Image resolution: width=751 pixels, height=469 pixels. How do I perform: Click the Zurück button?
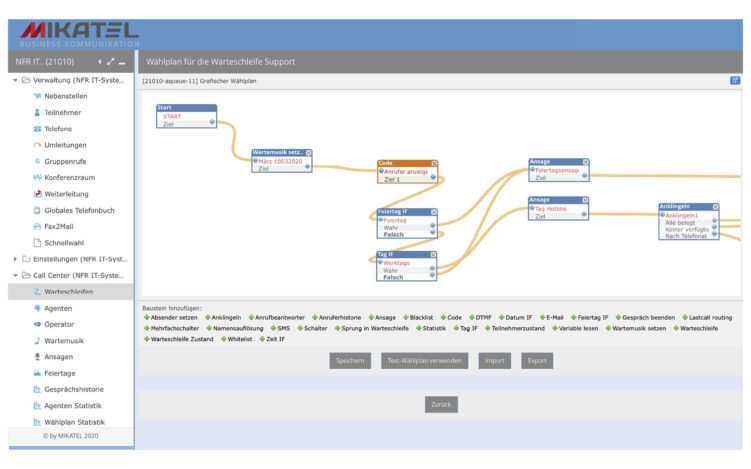441,404
